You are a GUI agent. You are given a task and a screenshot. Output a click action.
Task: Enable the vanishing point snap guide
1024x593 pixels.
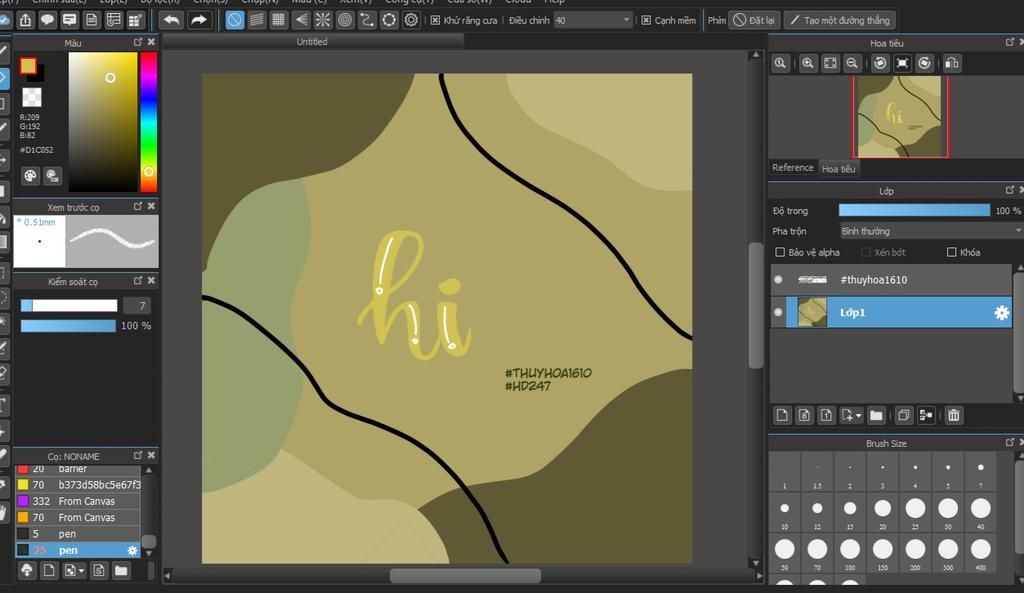click(301, 20)
